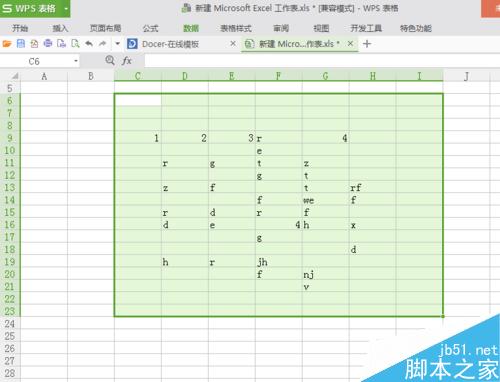Select column J header
This screenshot has width=500, height=382.
[466, 76]
